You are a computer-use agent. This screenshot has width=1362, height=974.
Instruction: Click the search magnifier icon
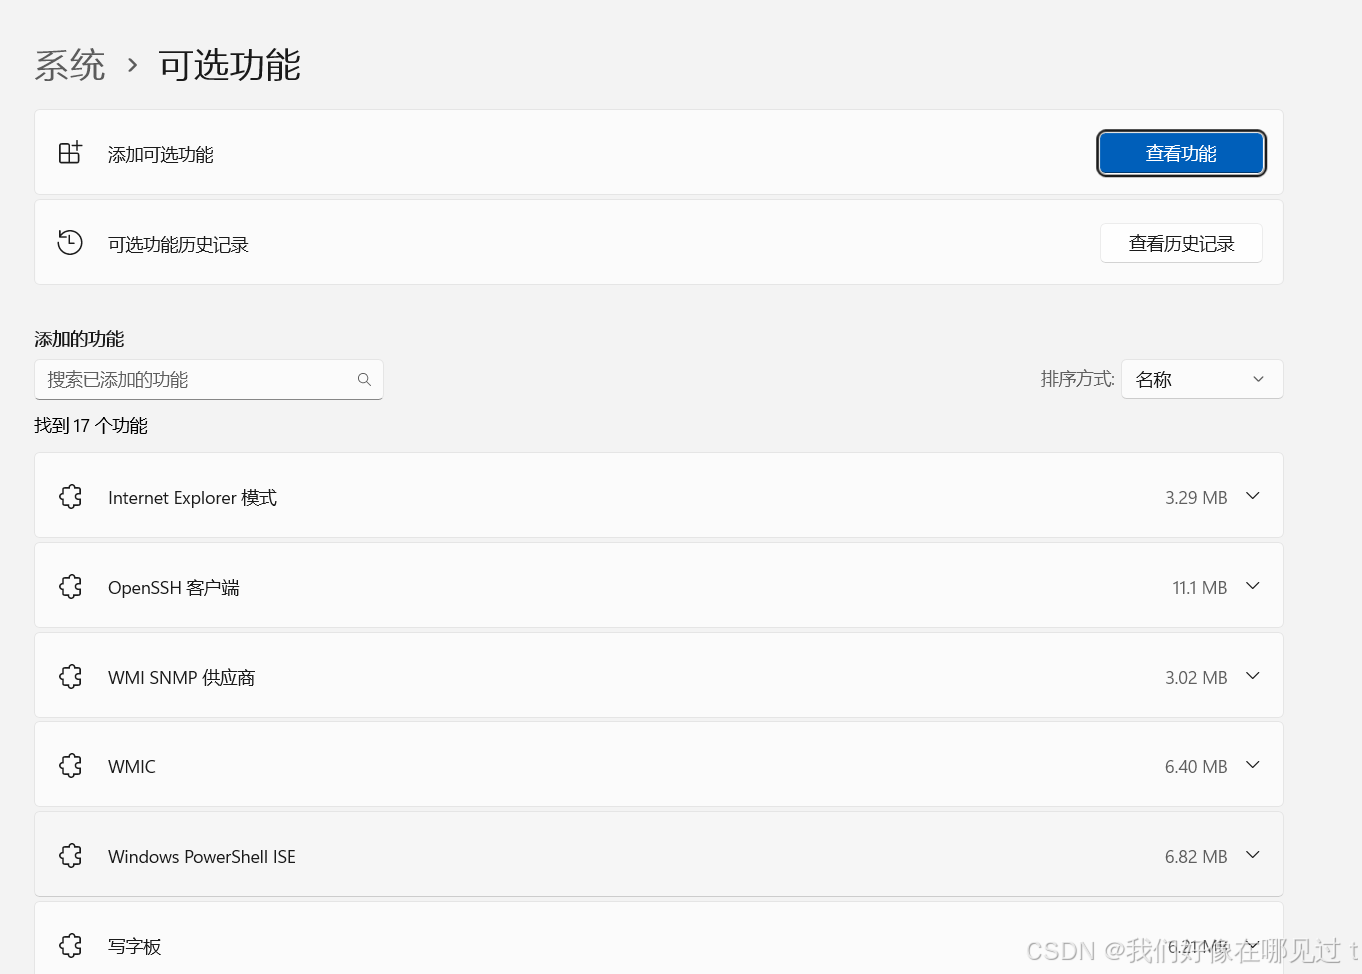pos(364,380)
